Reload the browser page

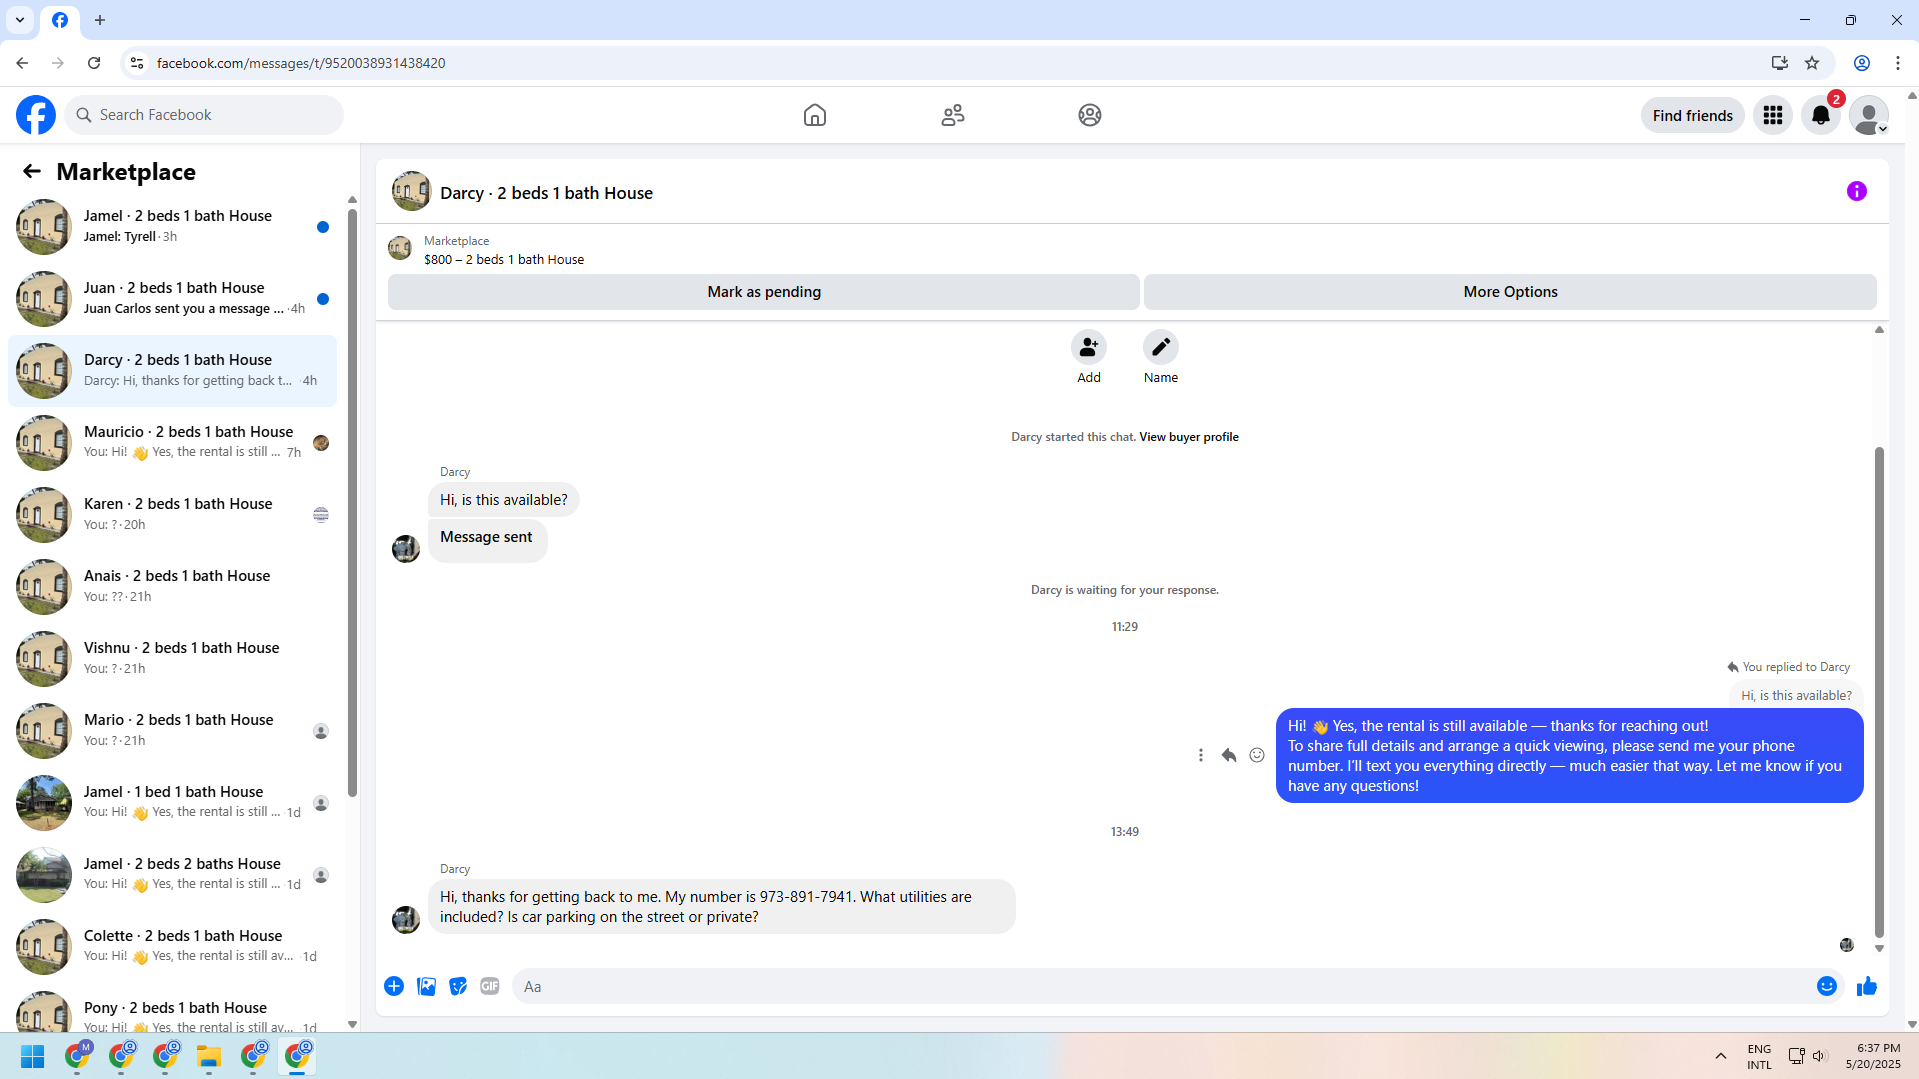click(94, 63)
